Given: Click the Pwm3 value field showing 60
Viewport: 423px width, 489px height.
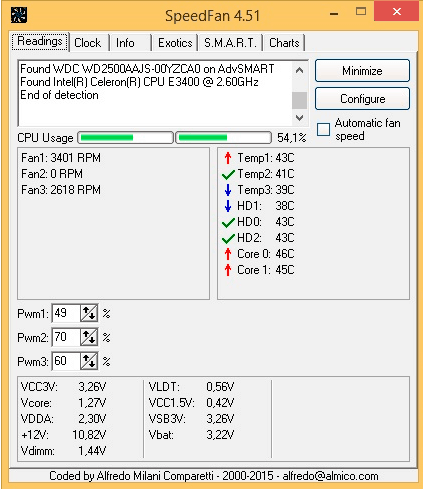Looking at the screenshot, I should pyautogui.click(x=66, y=361).
